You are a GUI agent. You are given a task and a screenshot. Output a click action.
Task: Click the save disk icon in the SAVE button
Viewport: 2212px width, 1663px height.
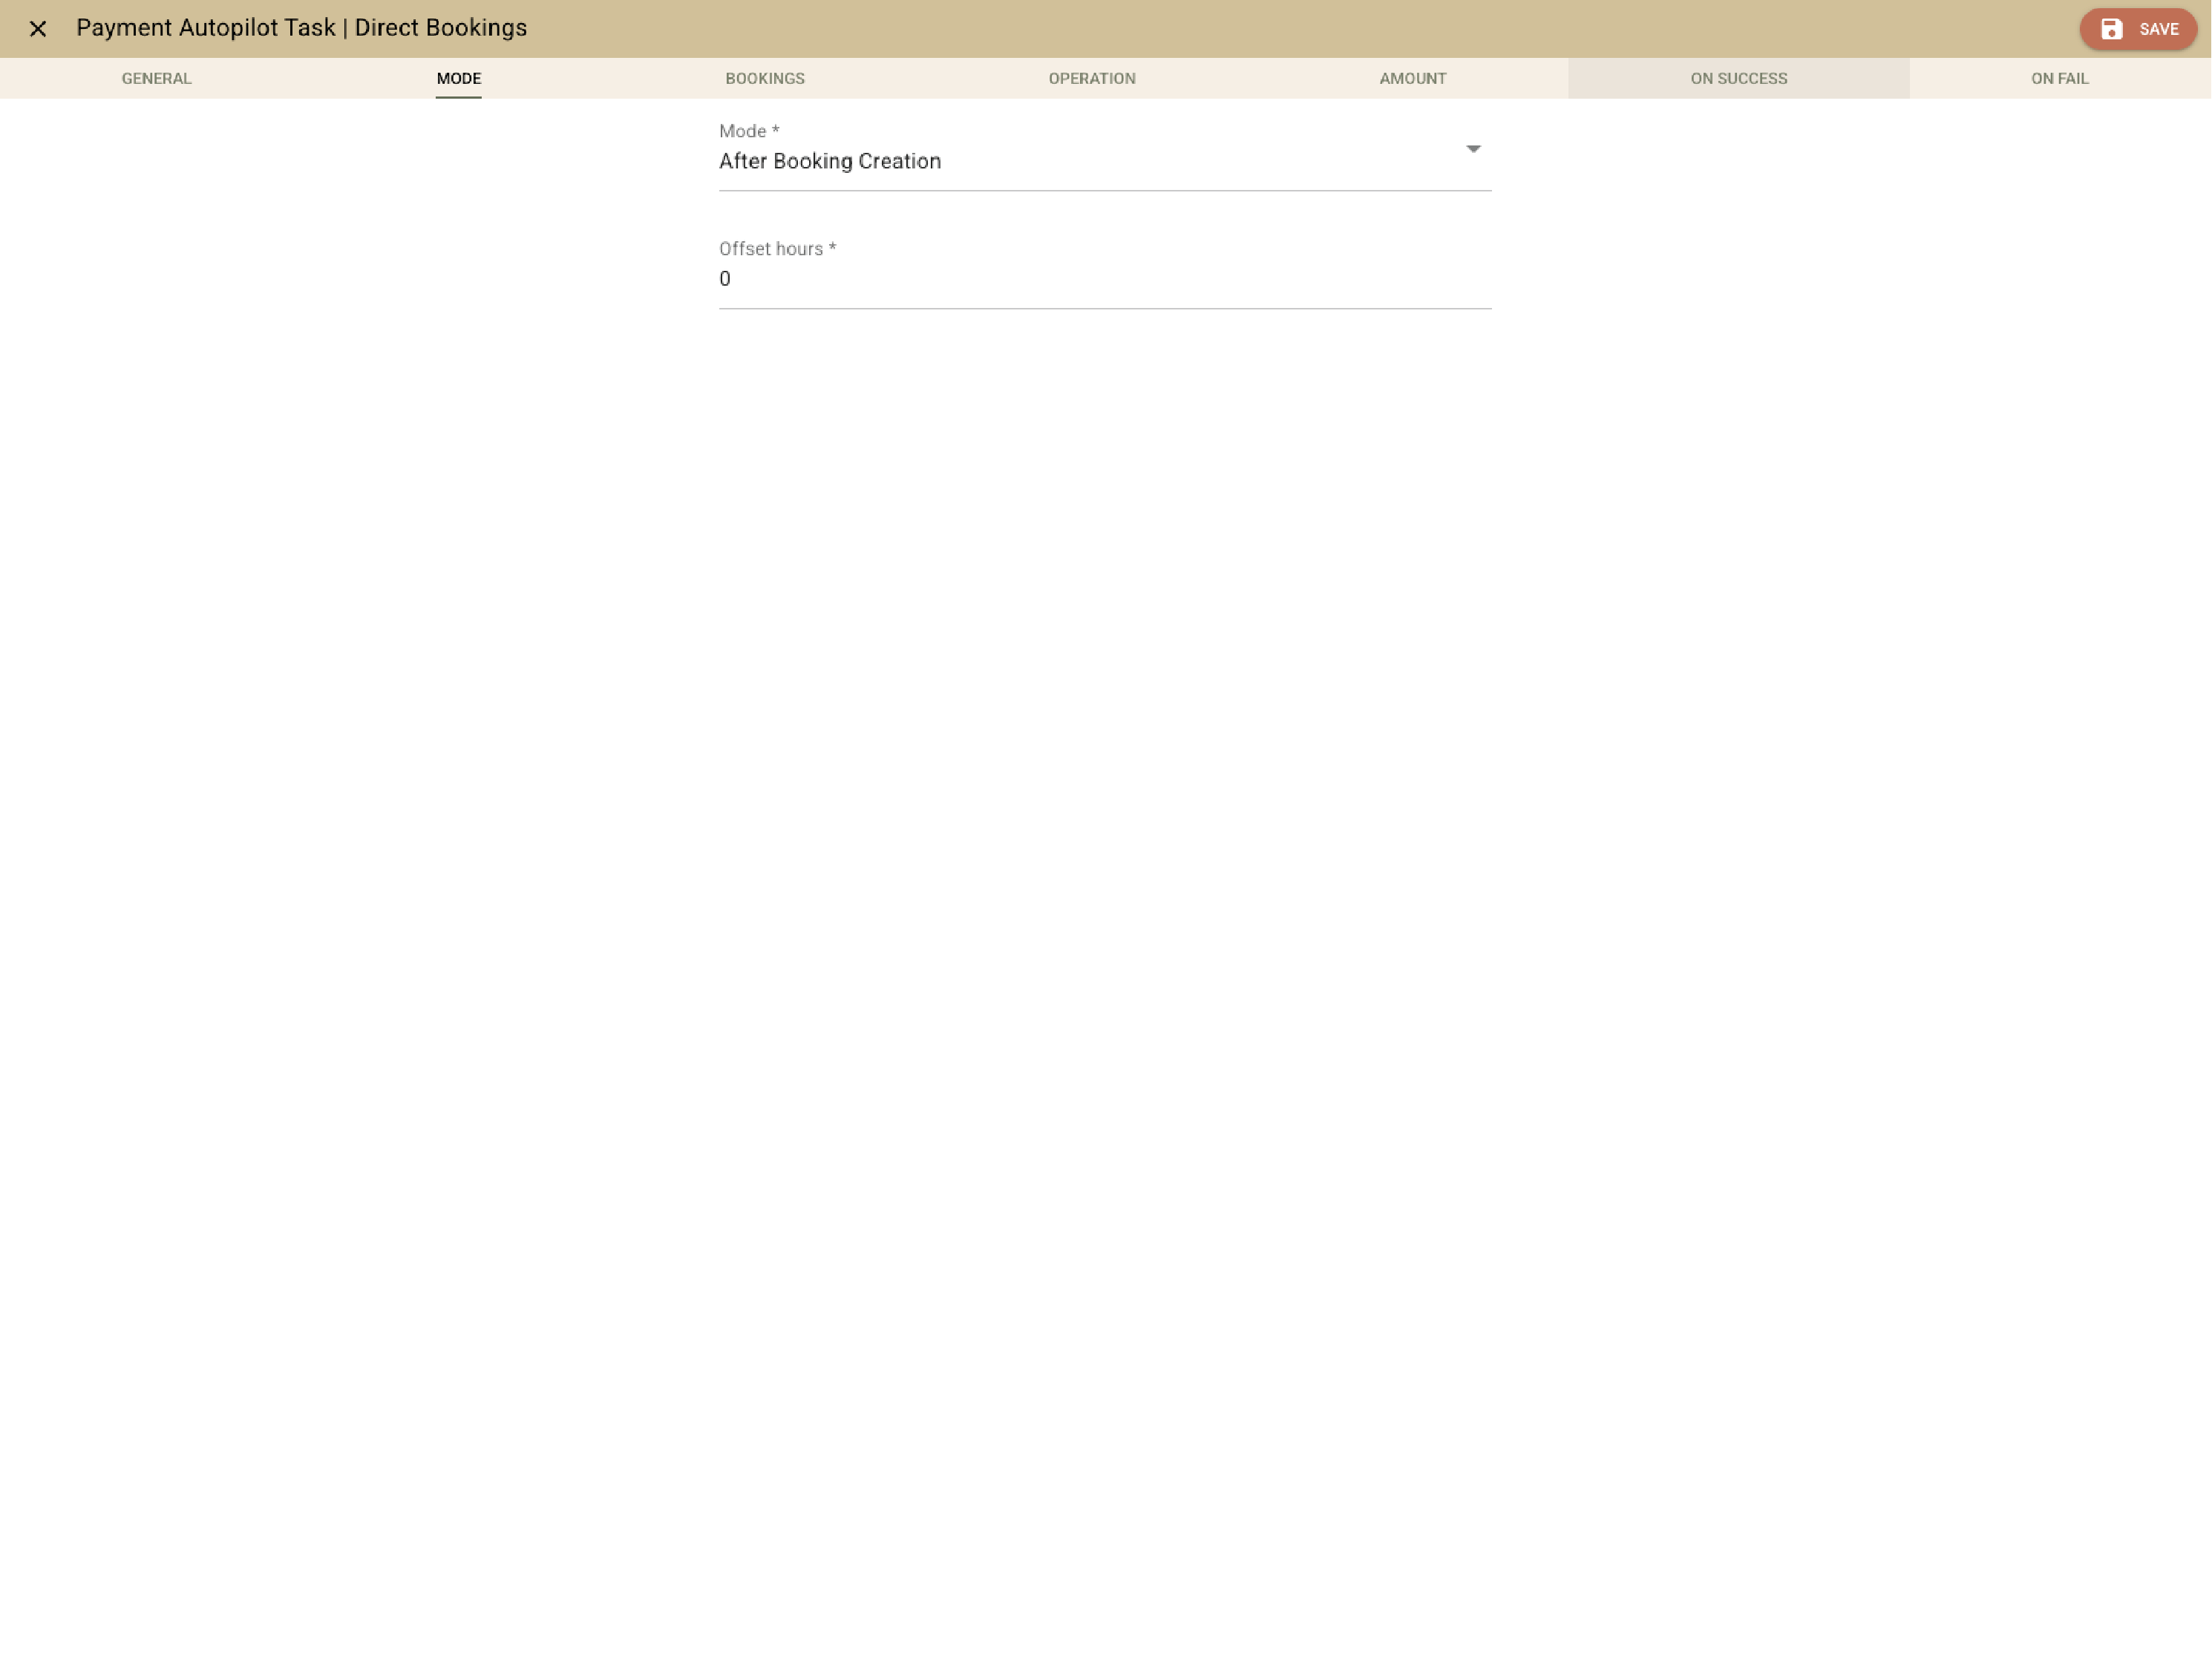(x=2112, y=29)
